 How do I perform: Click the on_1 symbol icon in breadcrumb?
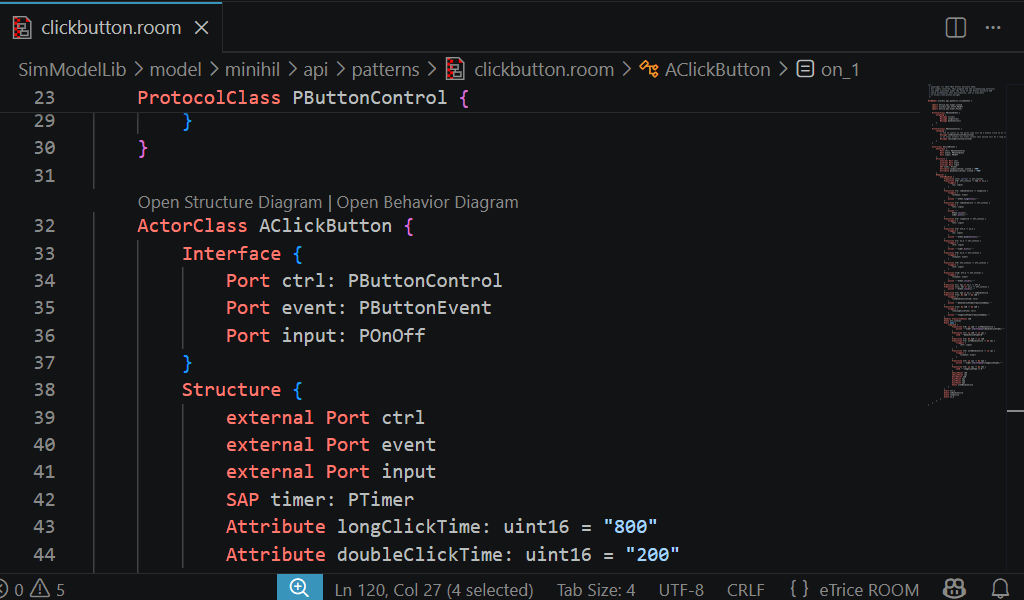click(805, 69)
